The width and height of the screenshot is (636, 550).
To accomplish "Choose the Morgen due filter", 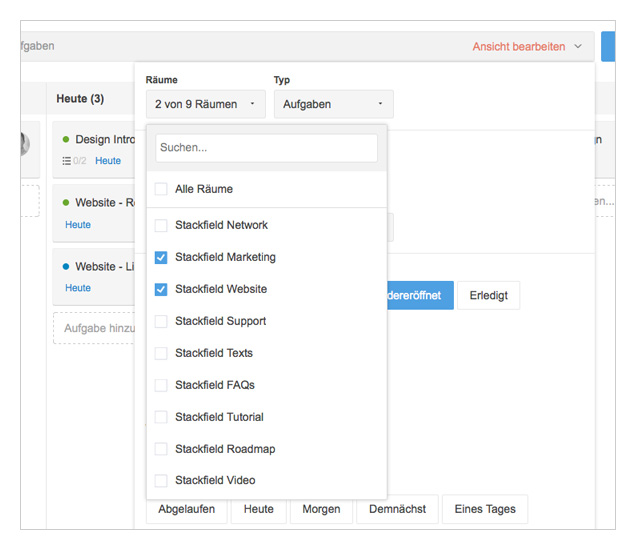I will click(x=321, y=509).
